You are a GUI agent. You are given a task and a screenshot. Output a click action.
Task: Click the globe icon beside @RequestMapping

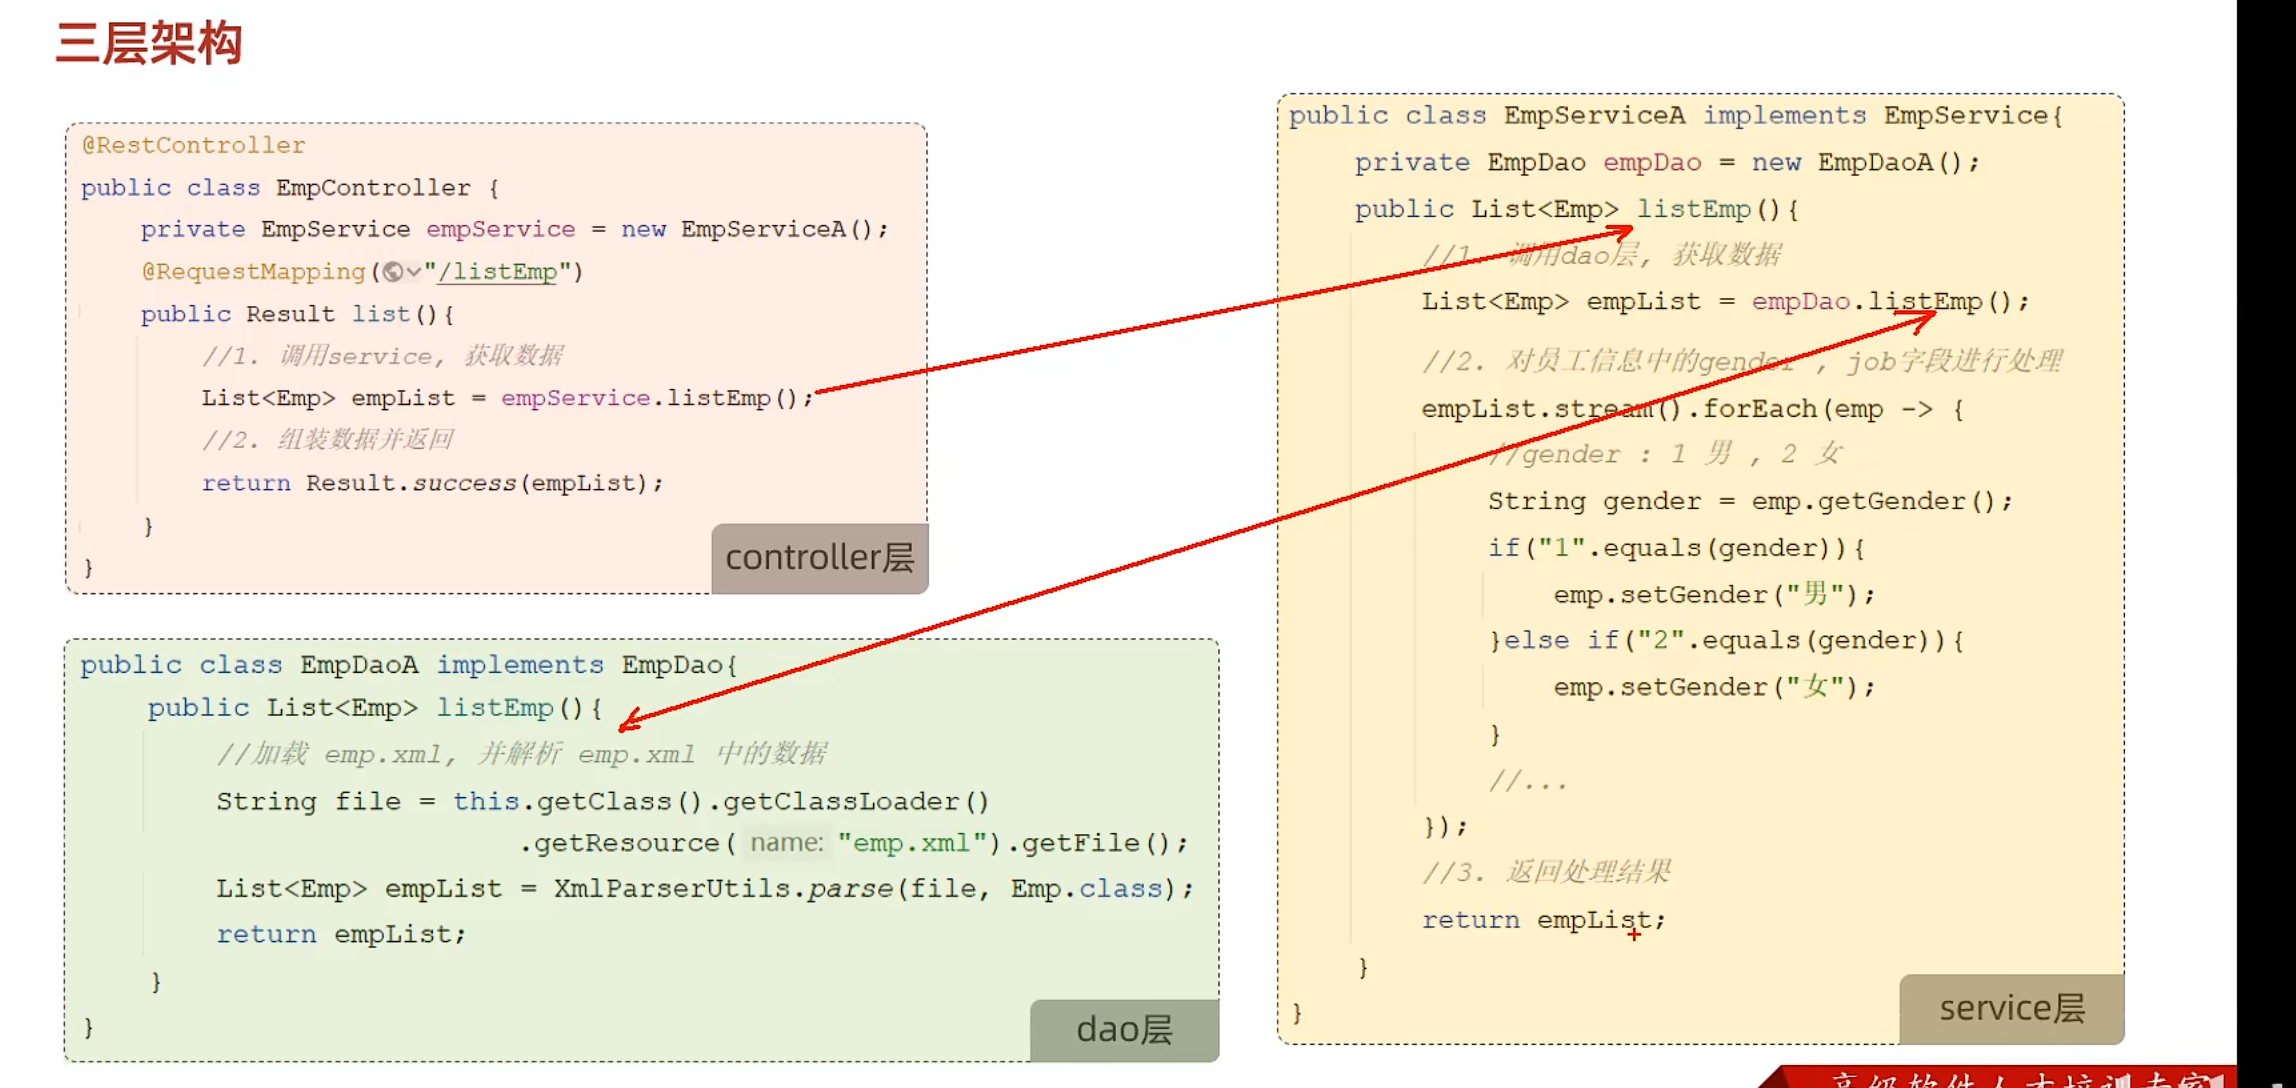[x=393, y=272]
